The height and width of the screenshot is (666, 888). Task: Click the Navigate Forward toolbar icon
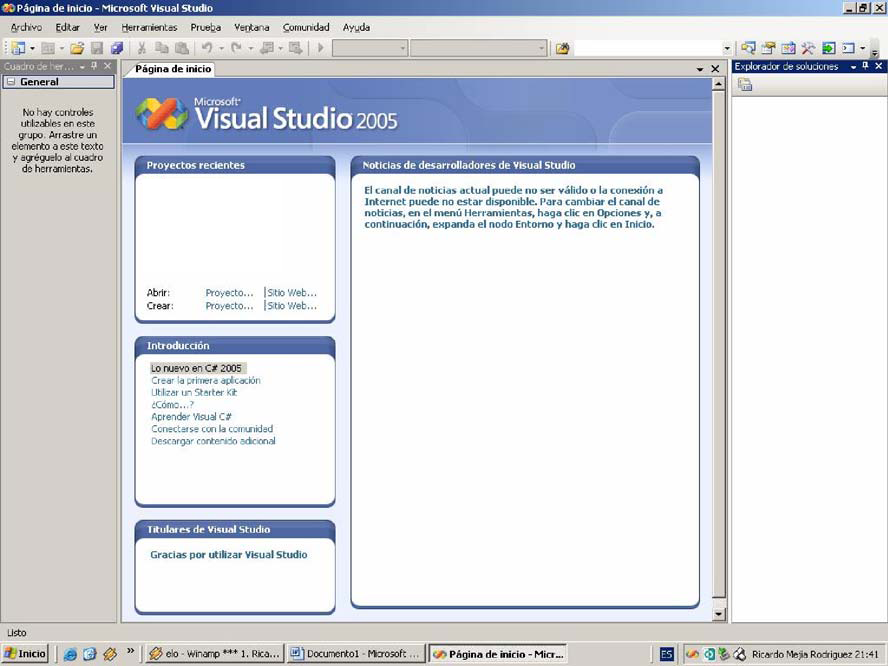(x=295, y=49)
